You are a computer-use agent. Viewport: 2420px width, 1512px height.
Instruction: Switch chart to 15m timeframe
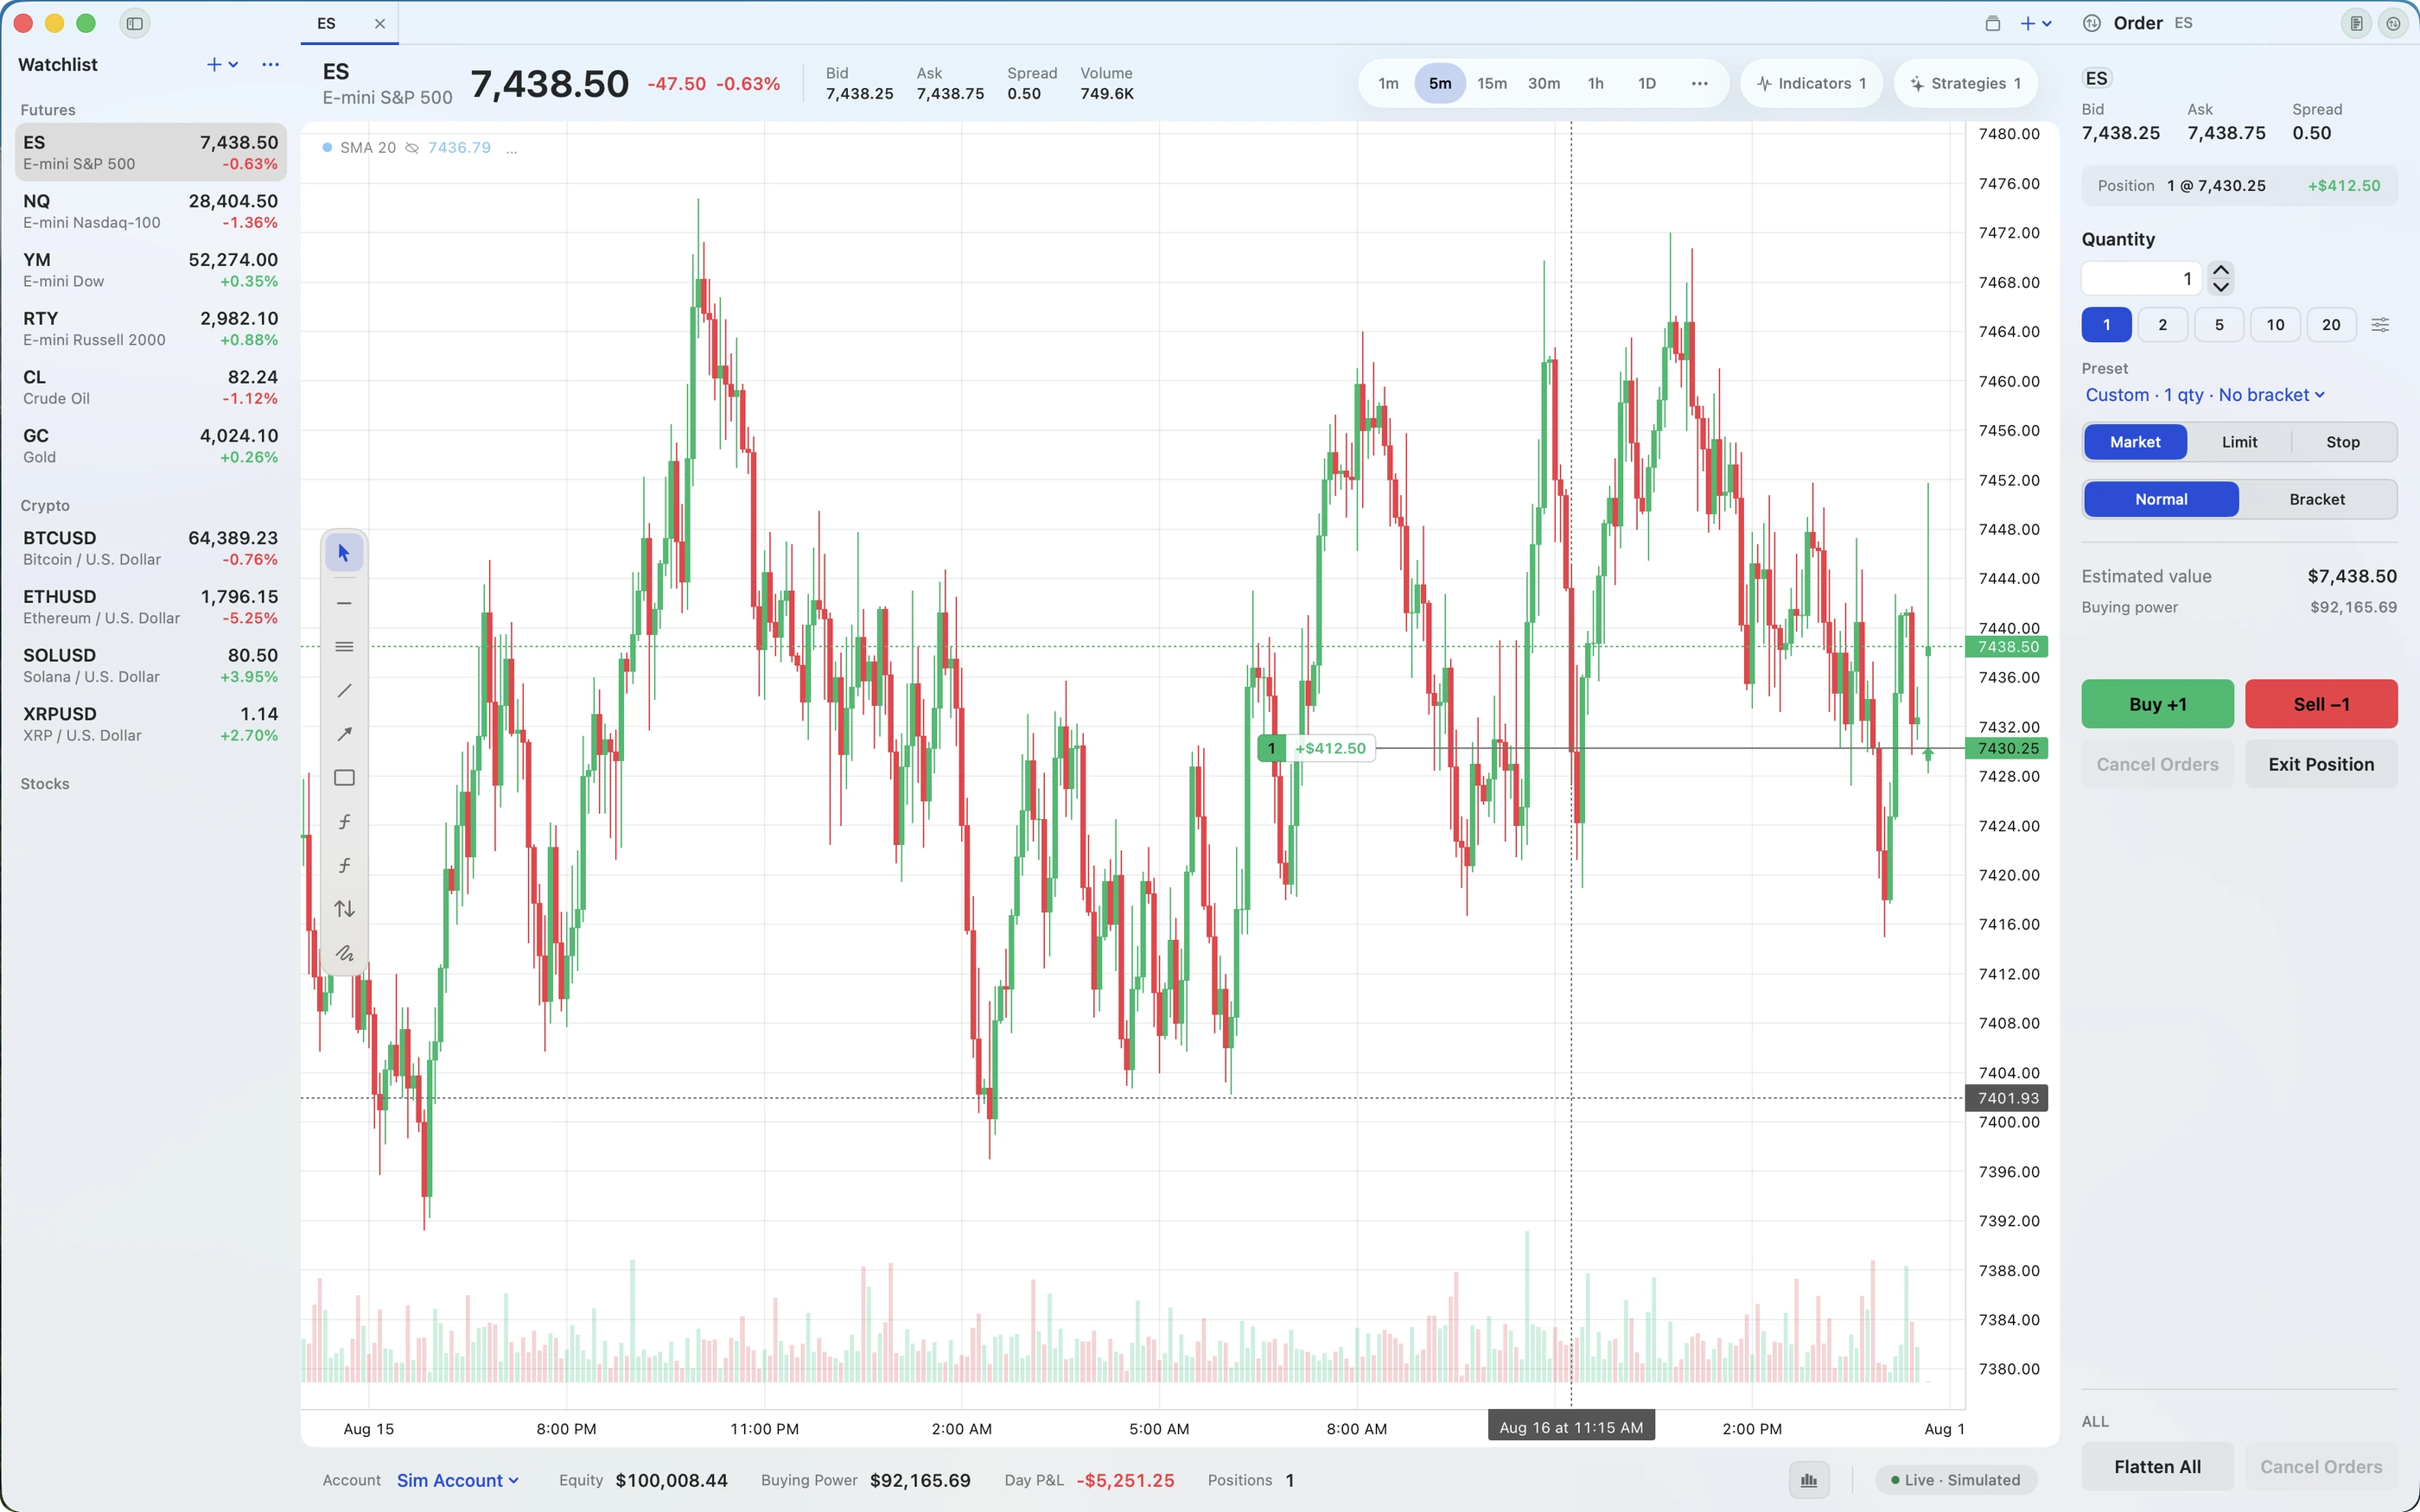coord(1491,84)
